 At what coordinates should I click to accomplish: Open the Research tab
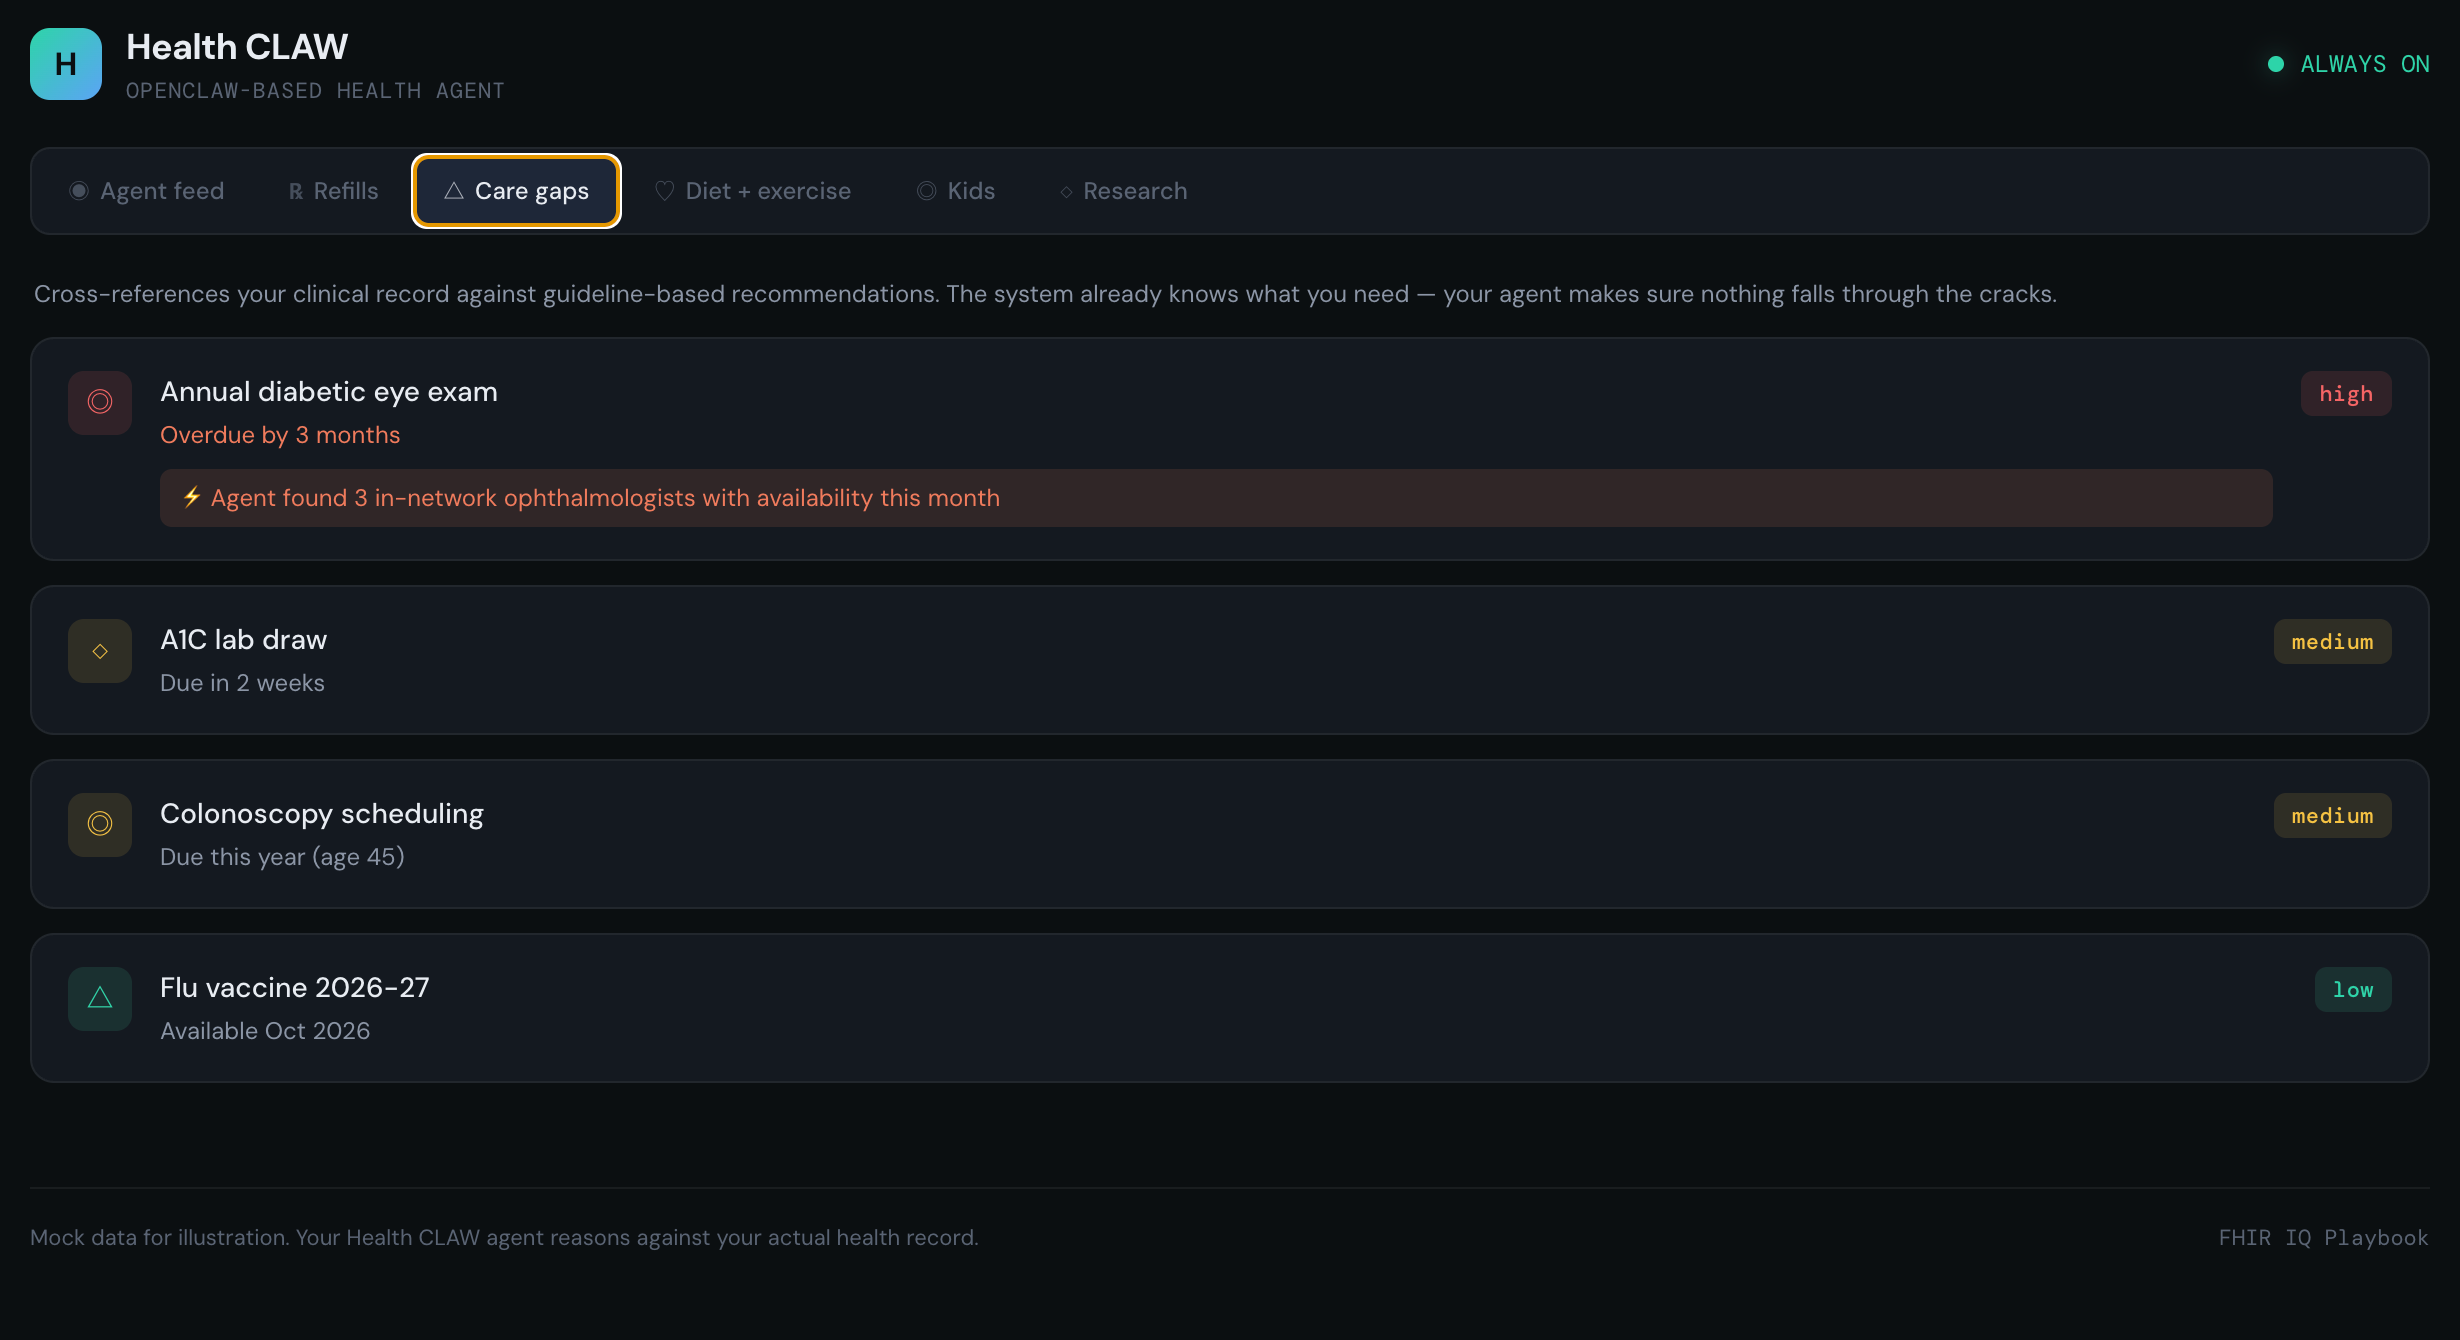pyautogui.click(x=1123, y=191)
